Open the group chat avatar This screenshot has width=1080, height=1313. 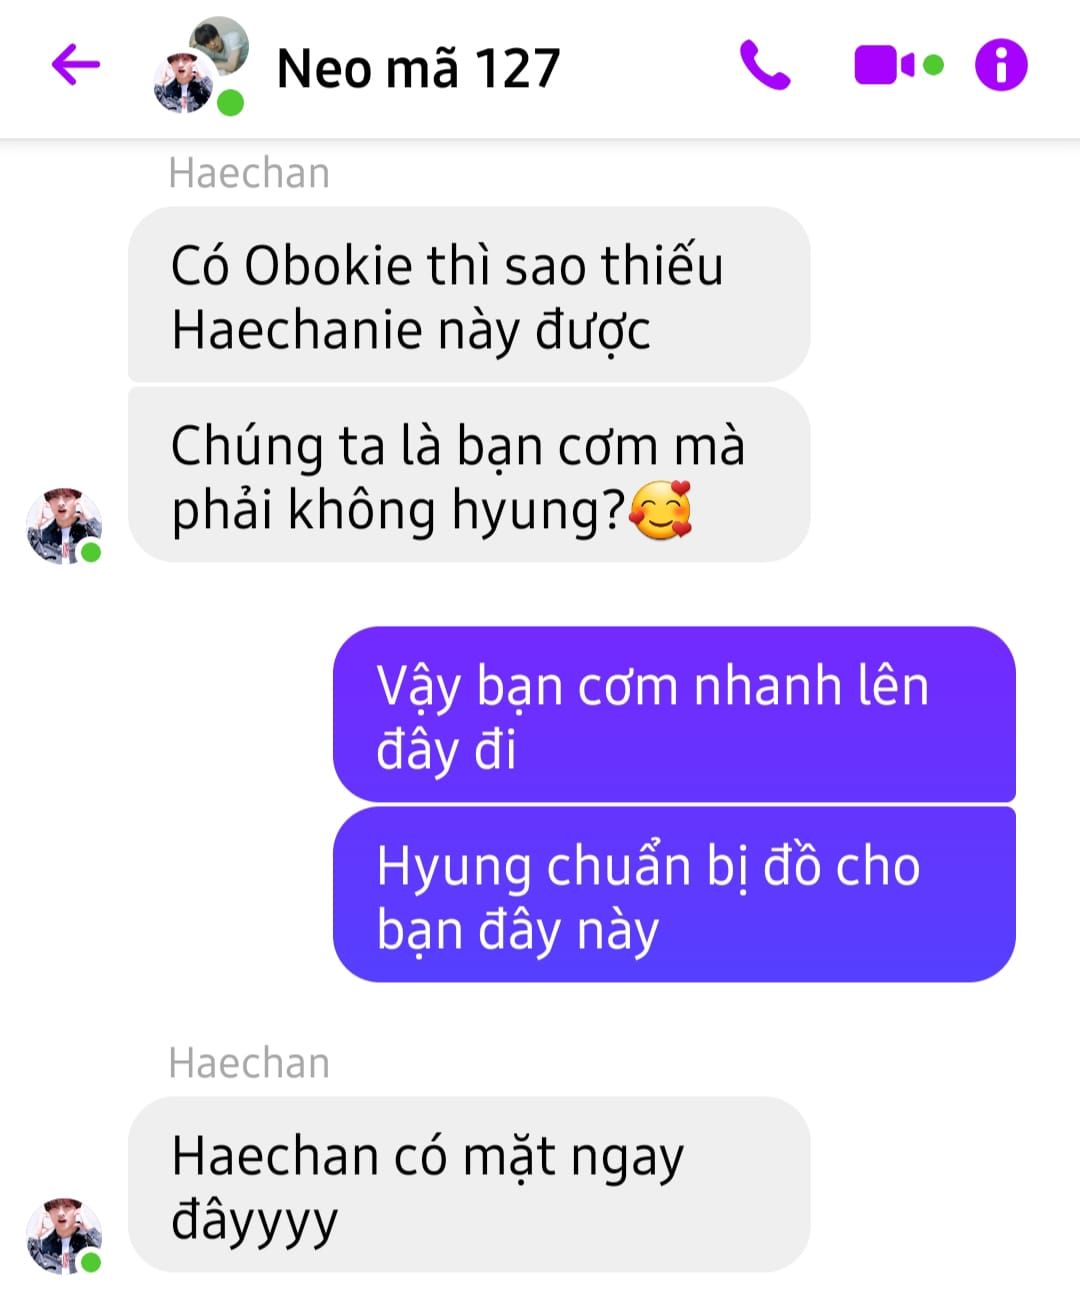(200, 65)
